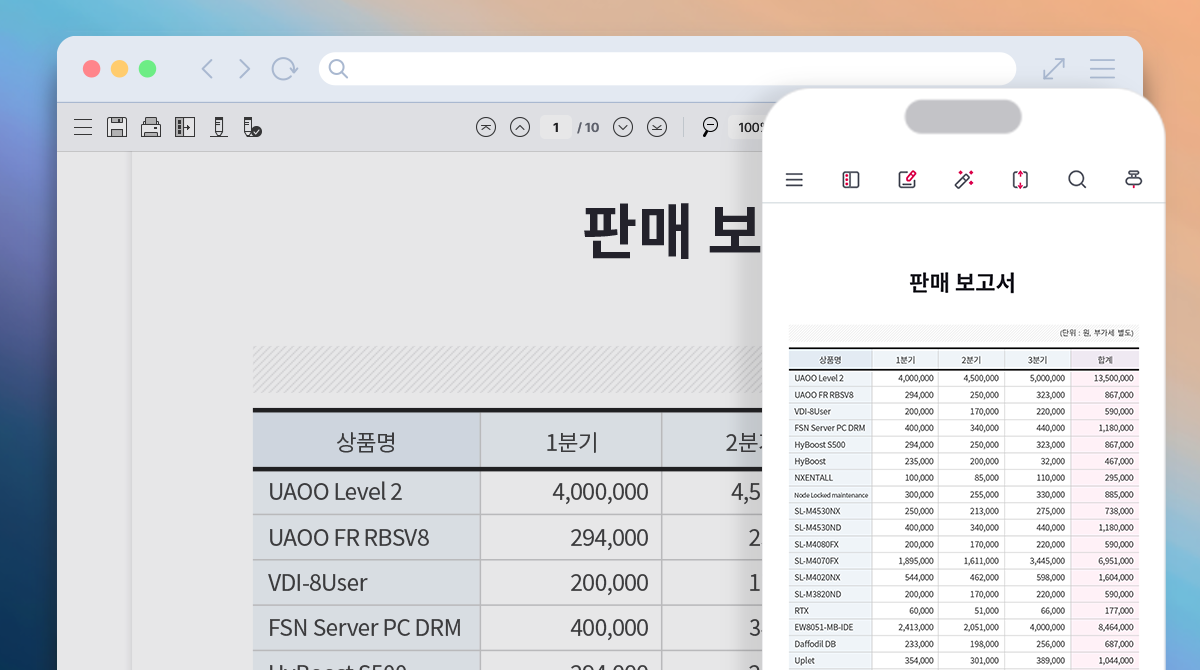Click mobile total 13,500,000

click(x=1114, y=378)
